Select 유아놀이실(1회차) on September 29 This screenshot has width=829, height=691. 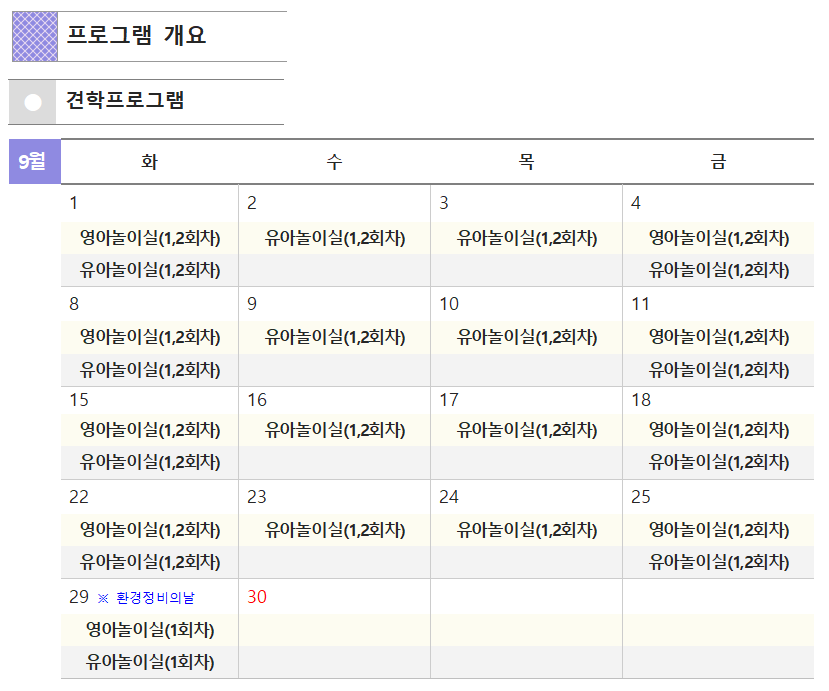coord(150,662)
